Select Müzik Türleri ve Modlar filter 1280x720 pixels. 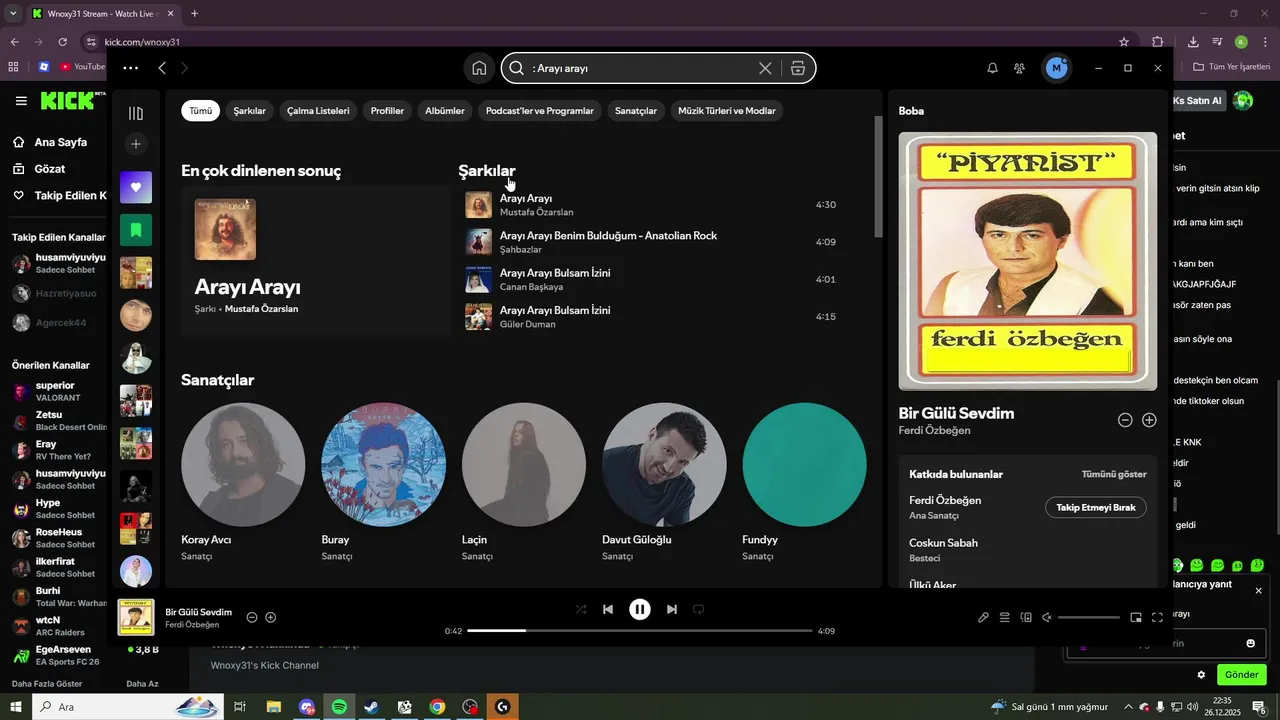pyautogui.click(x=727, y=111)
